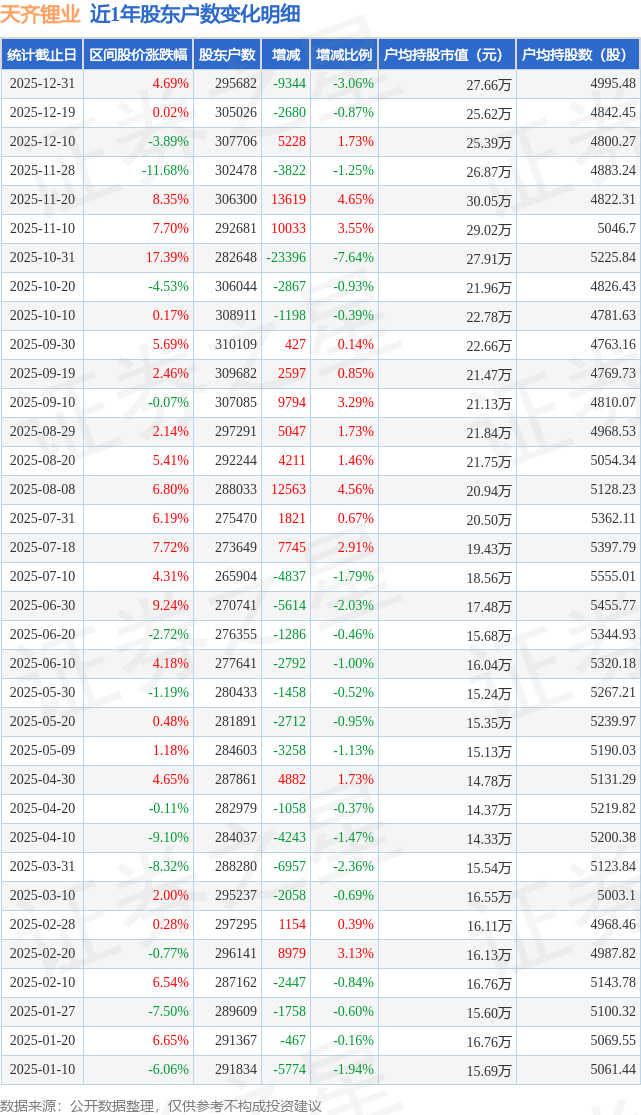This screenshot has width=641, height=1115.
Task: Select the 增减 column header
Action: [x=285, y=55]
